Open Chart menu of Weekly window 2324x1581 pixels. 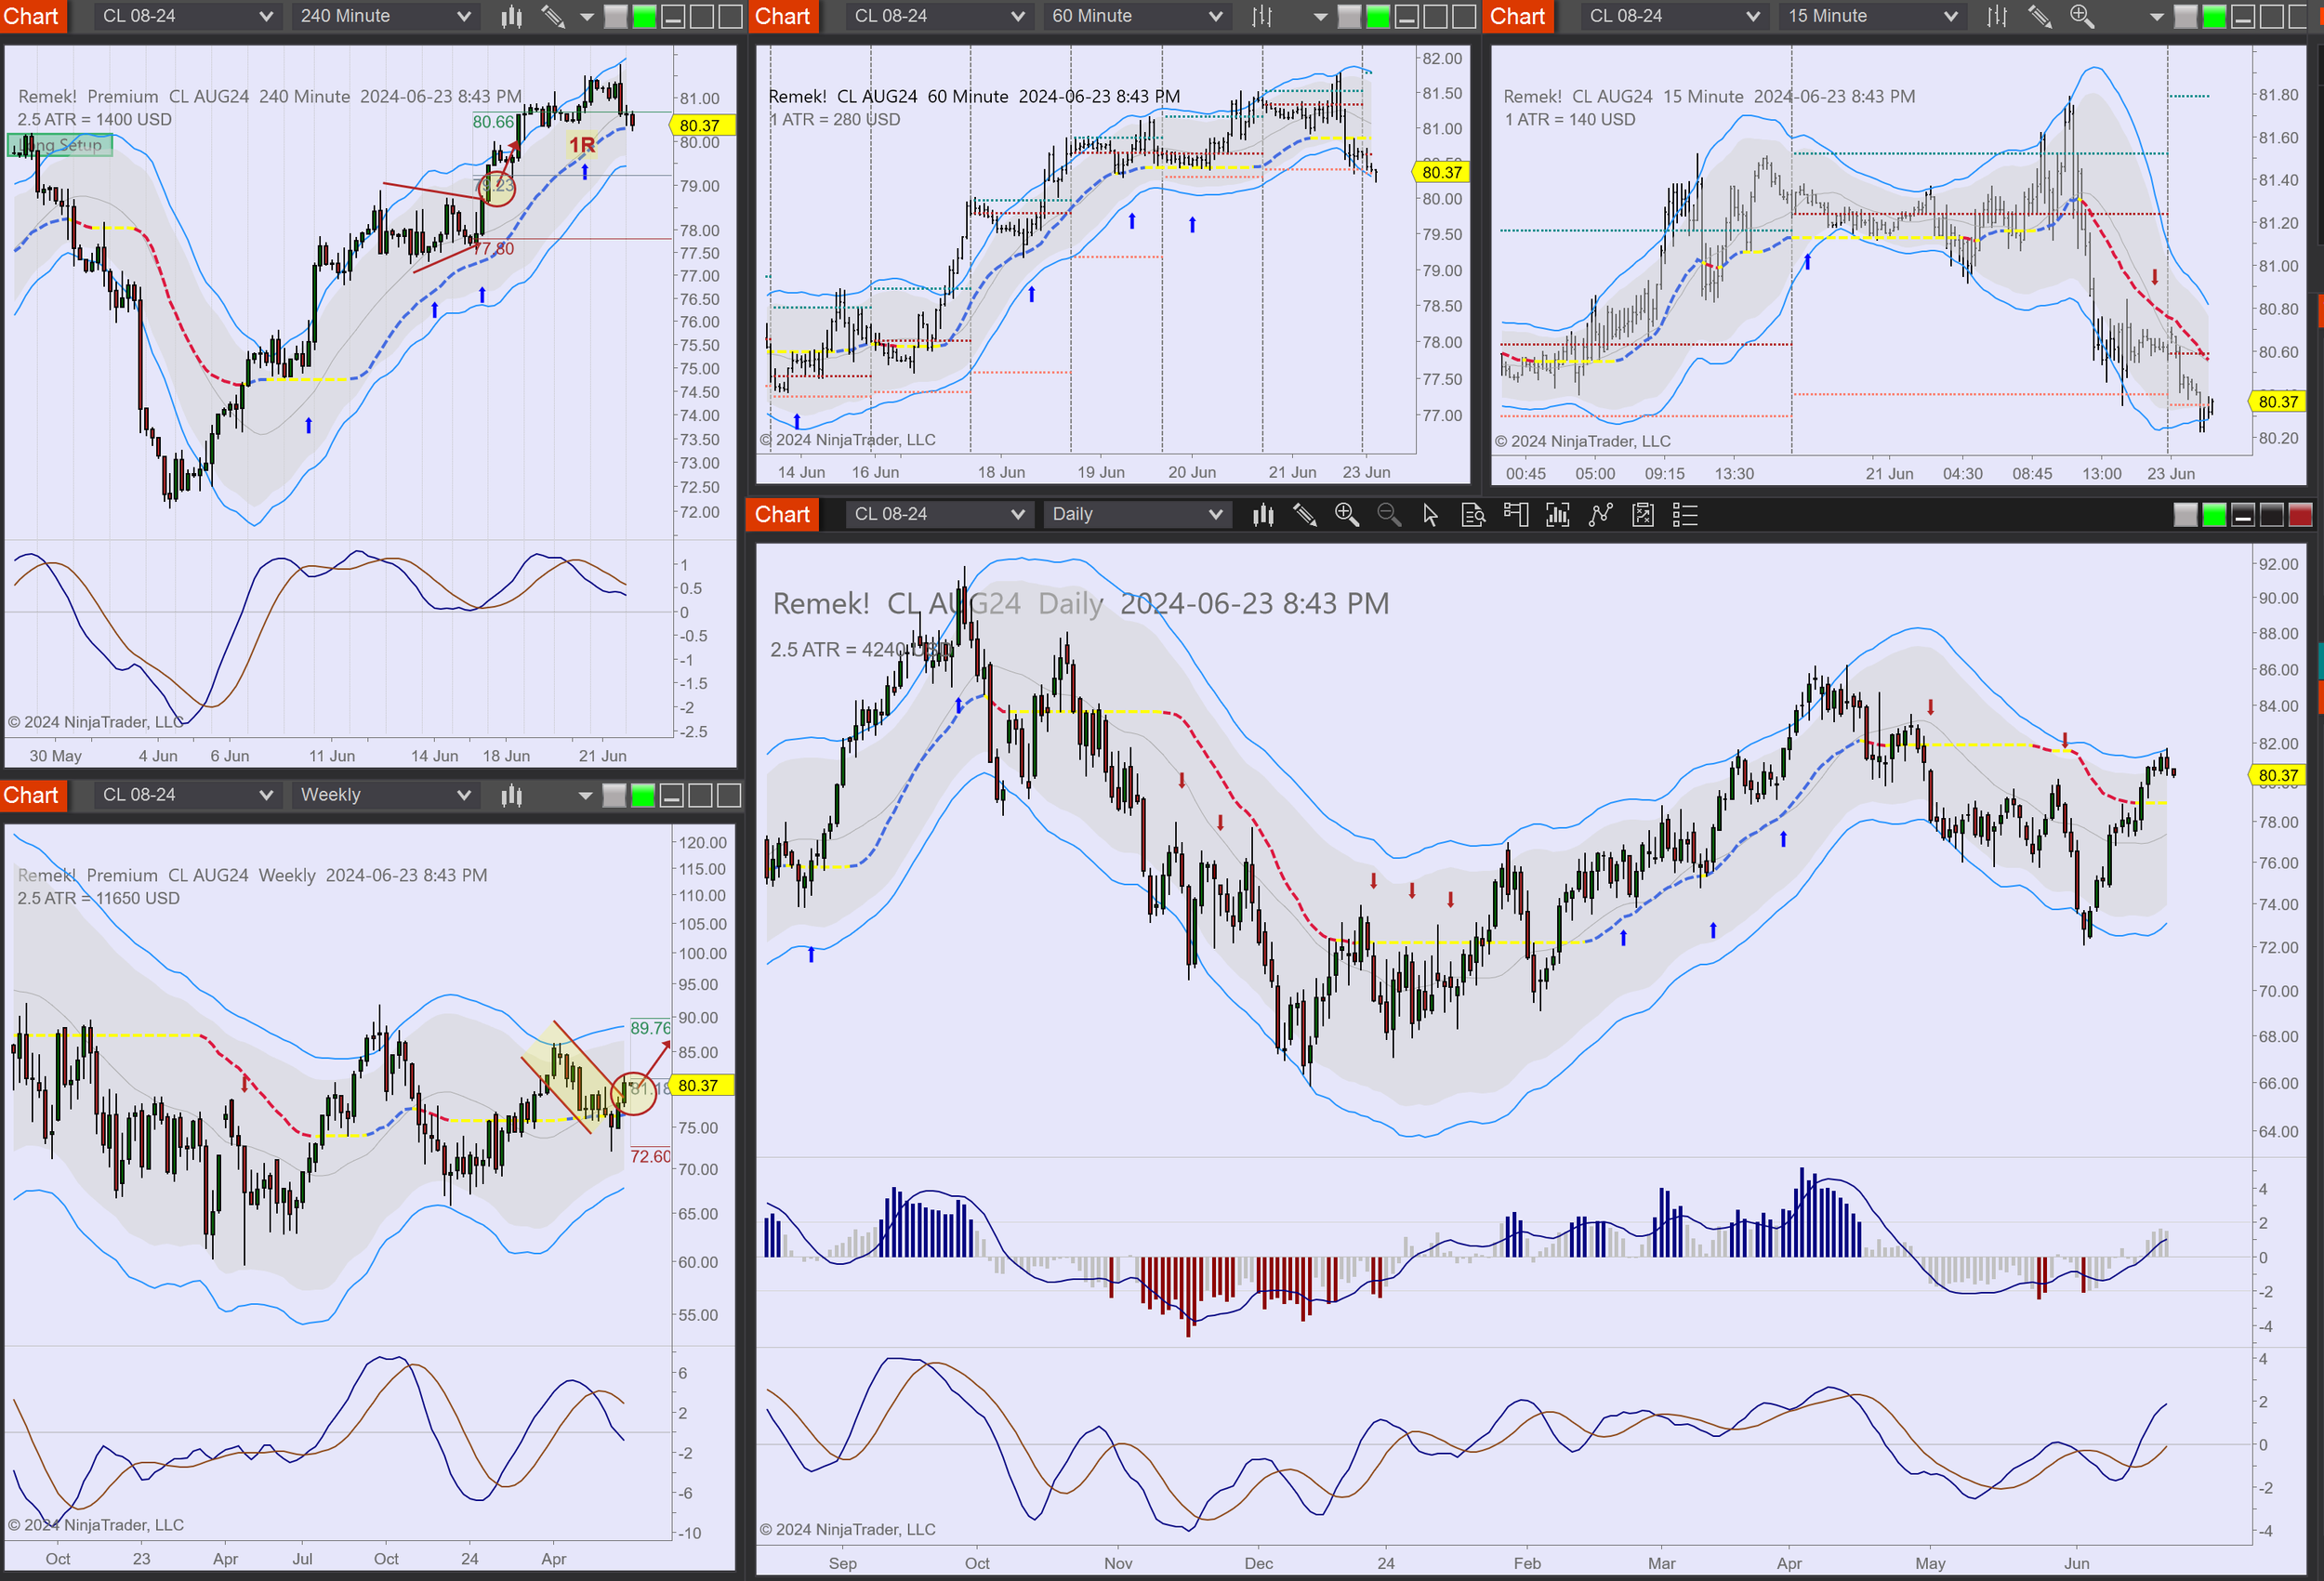tap(32, 795)
